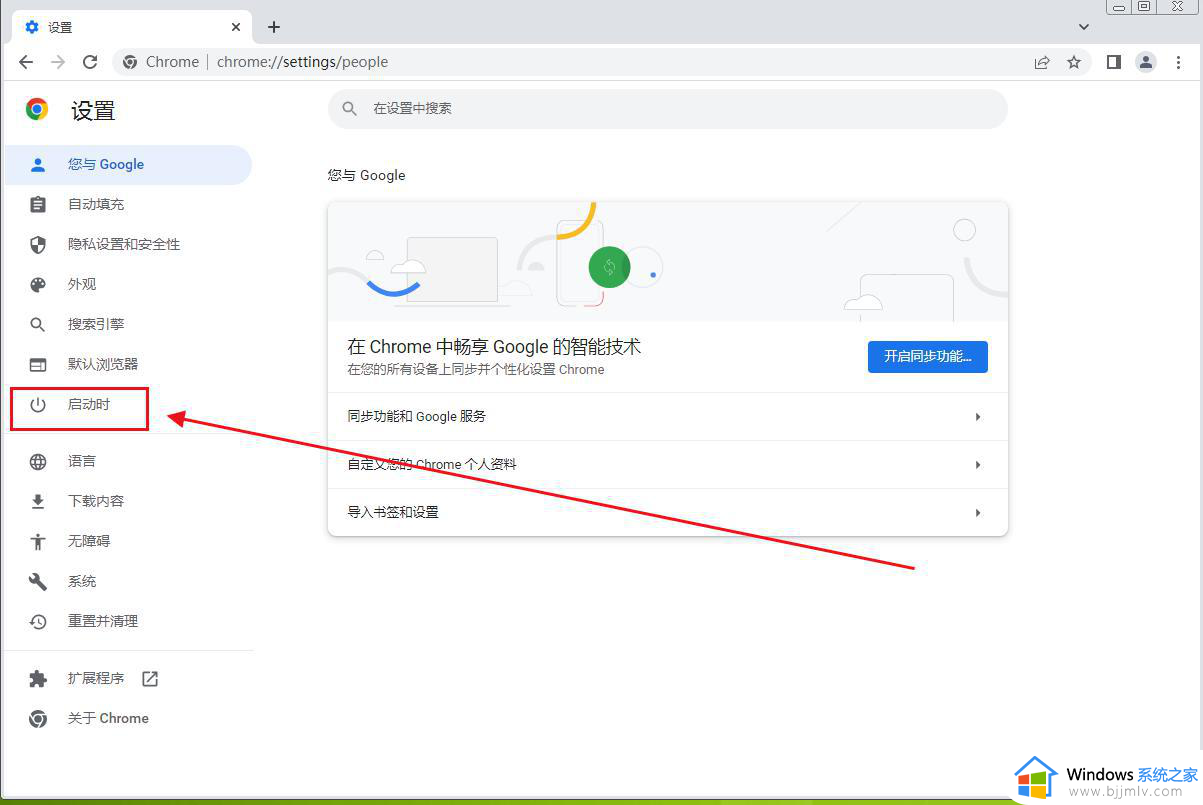Click the Chrome site info chip
Viewport: 1203px width, 805px height.
point(161,62)
